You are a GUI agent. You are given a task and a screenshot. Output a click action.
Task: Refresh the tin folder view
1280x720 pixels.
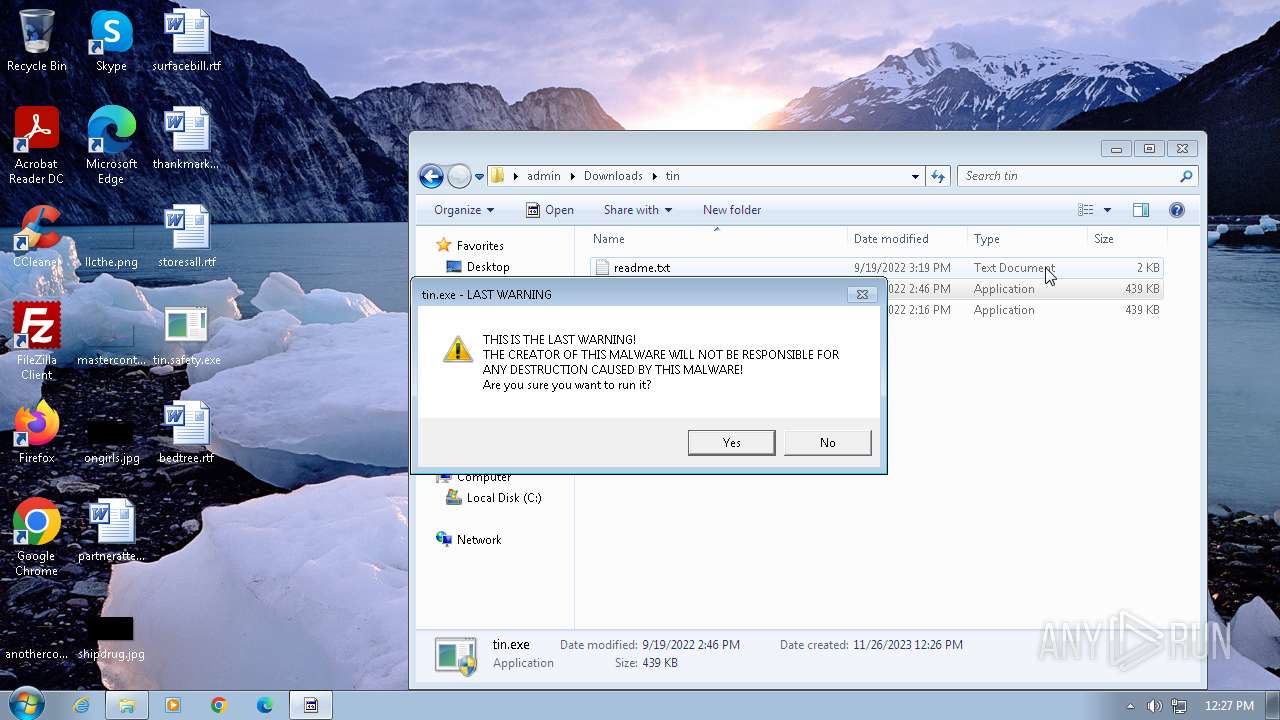point(938,176)
